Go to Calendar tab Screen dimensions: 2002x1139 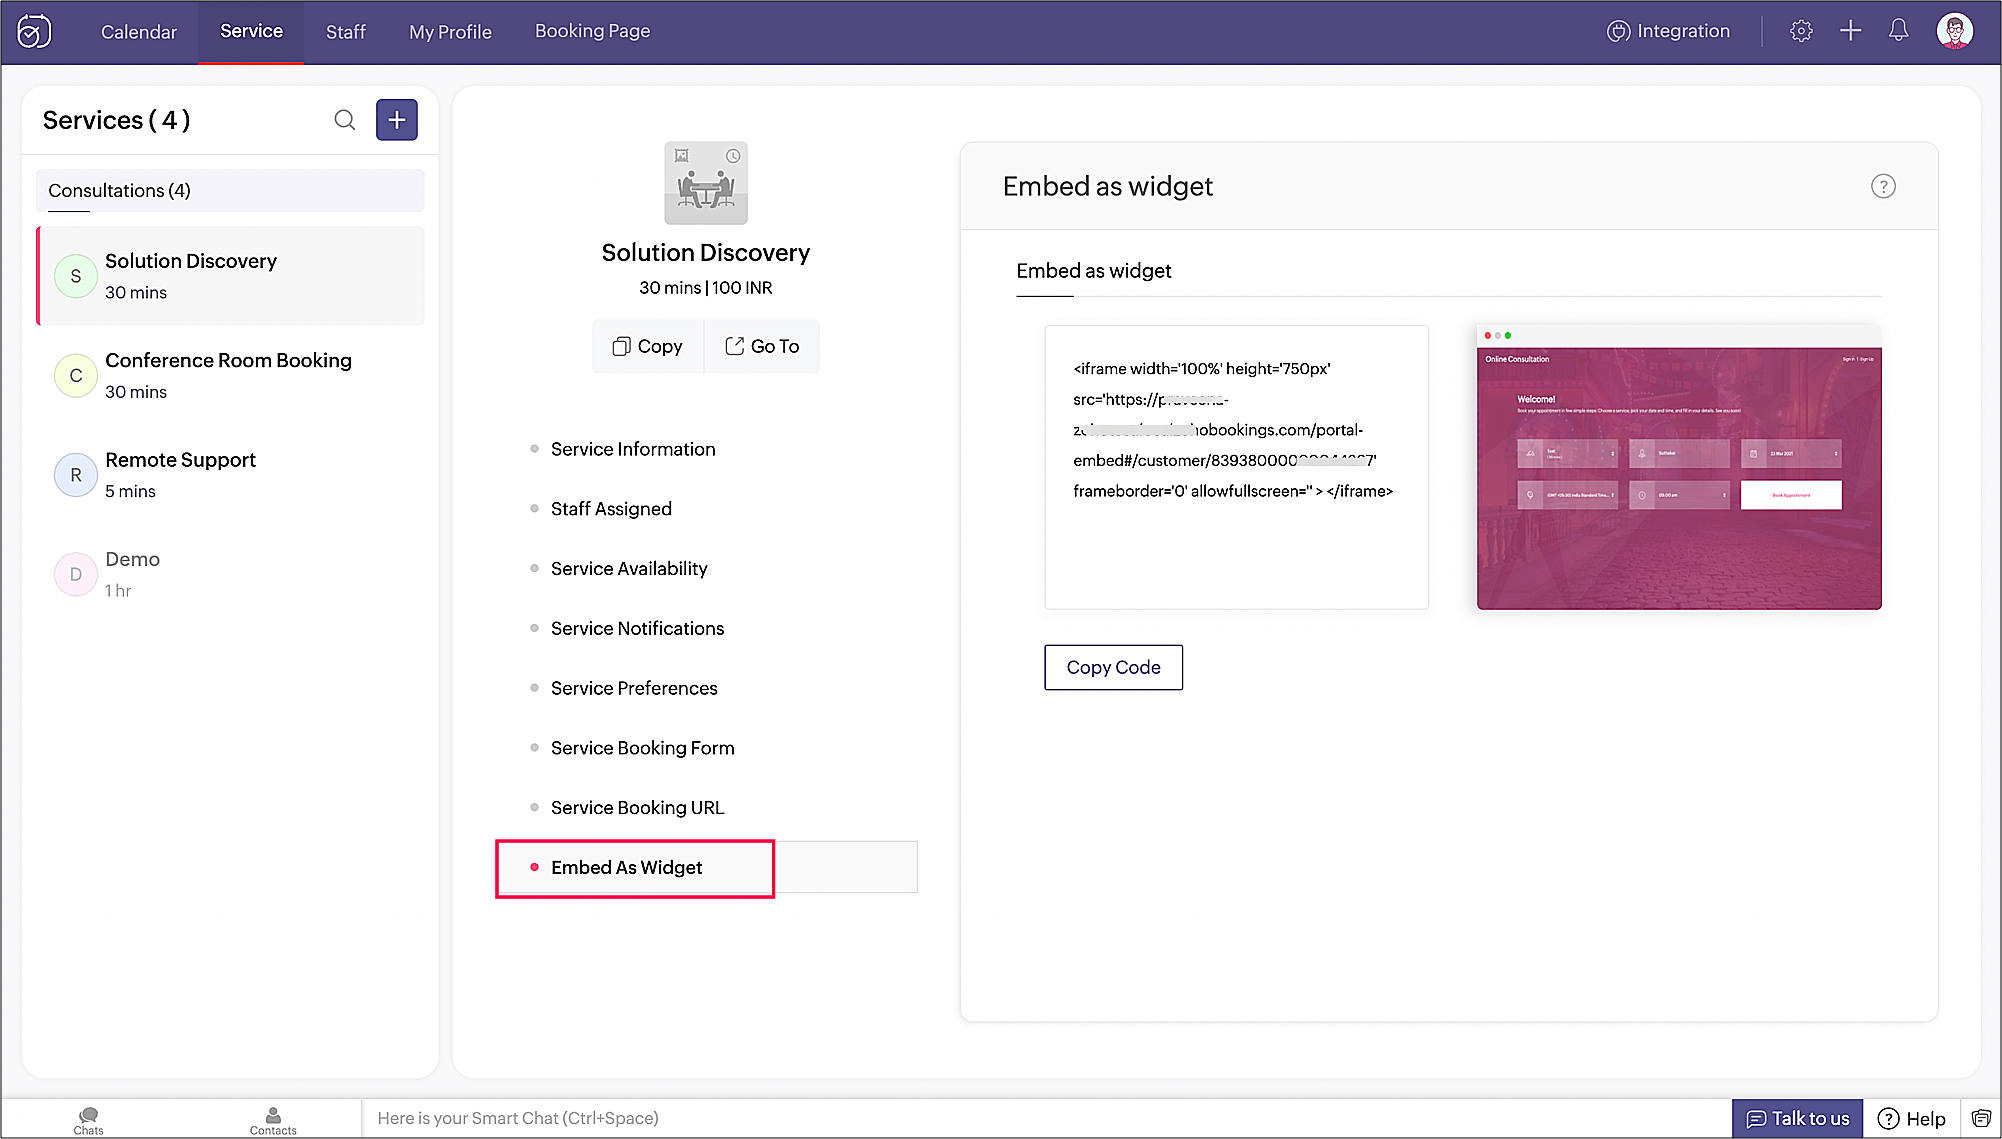tap(139, 32)
